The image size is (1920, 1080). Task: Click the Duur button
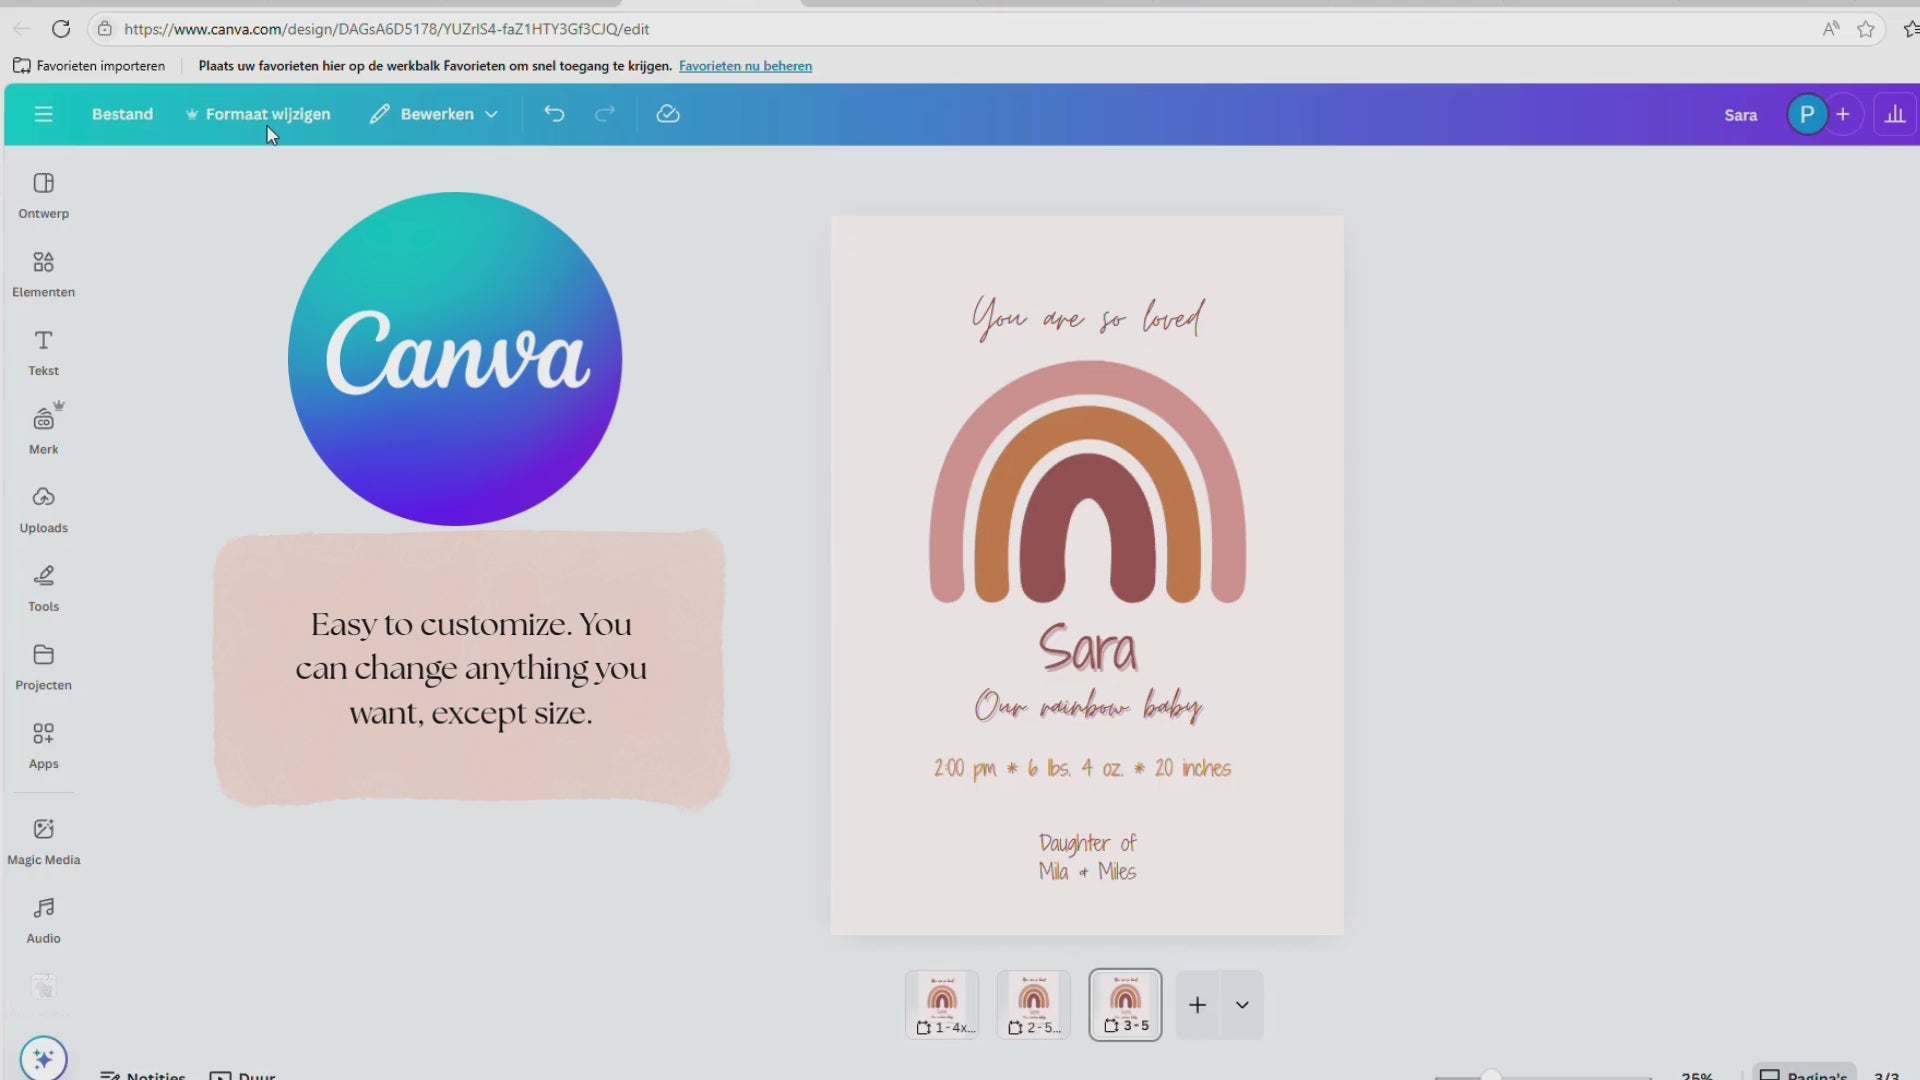coord(242,1074)
